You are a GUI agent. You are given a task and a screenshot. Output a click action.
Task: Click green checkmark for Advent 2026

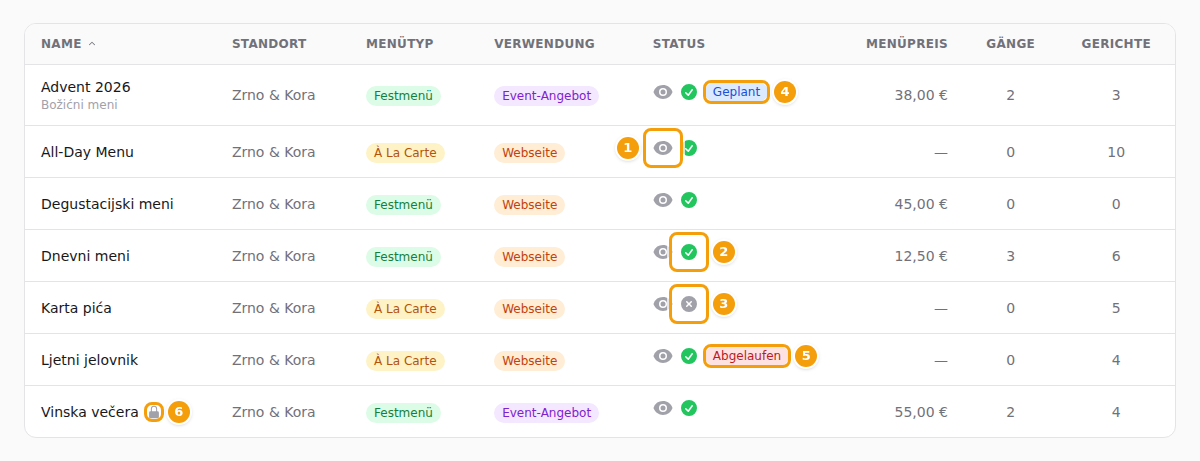point(689,92)
